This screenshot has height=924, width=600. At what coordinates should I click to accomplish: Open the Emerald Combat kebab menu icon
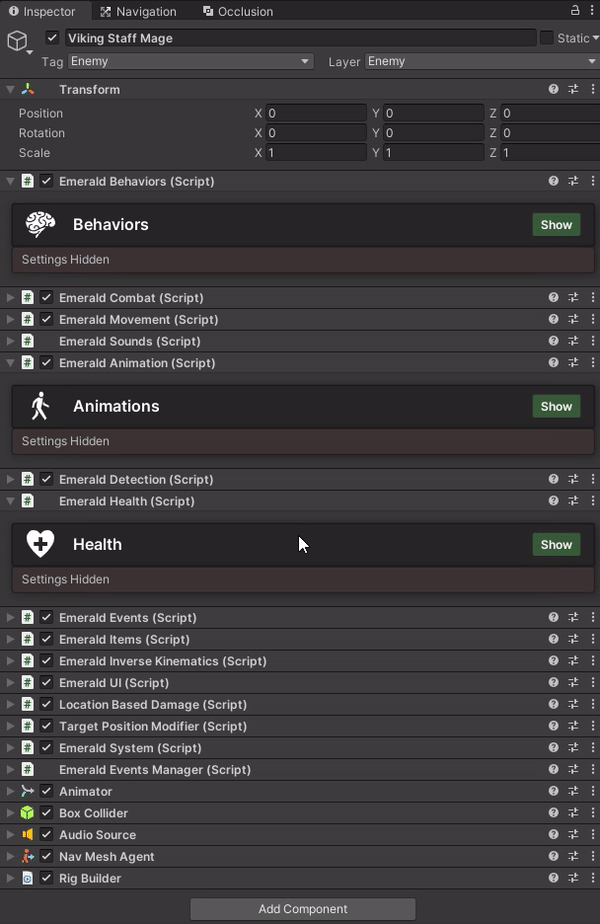[x=593, y=297]
